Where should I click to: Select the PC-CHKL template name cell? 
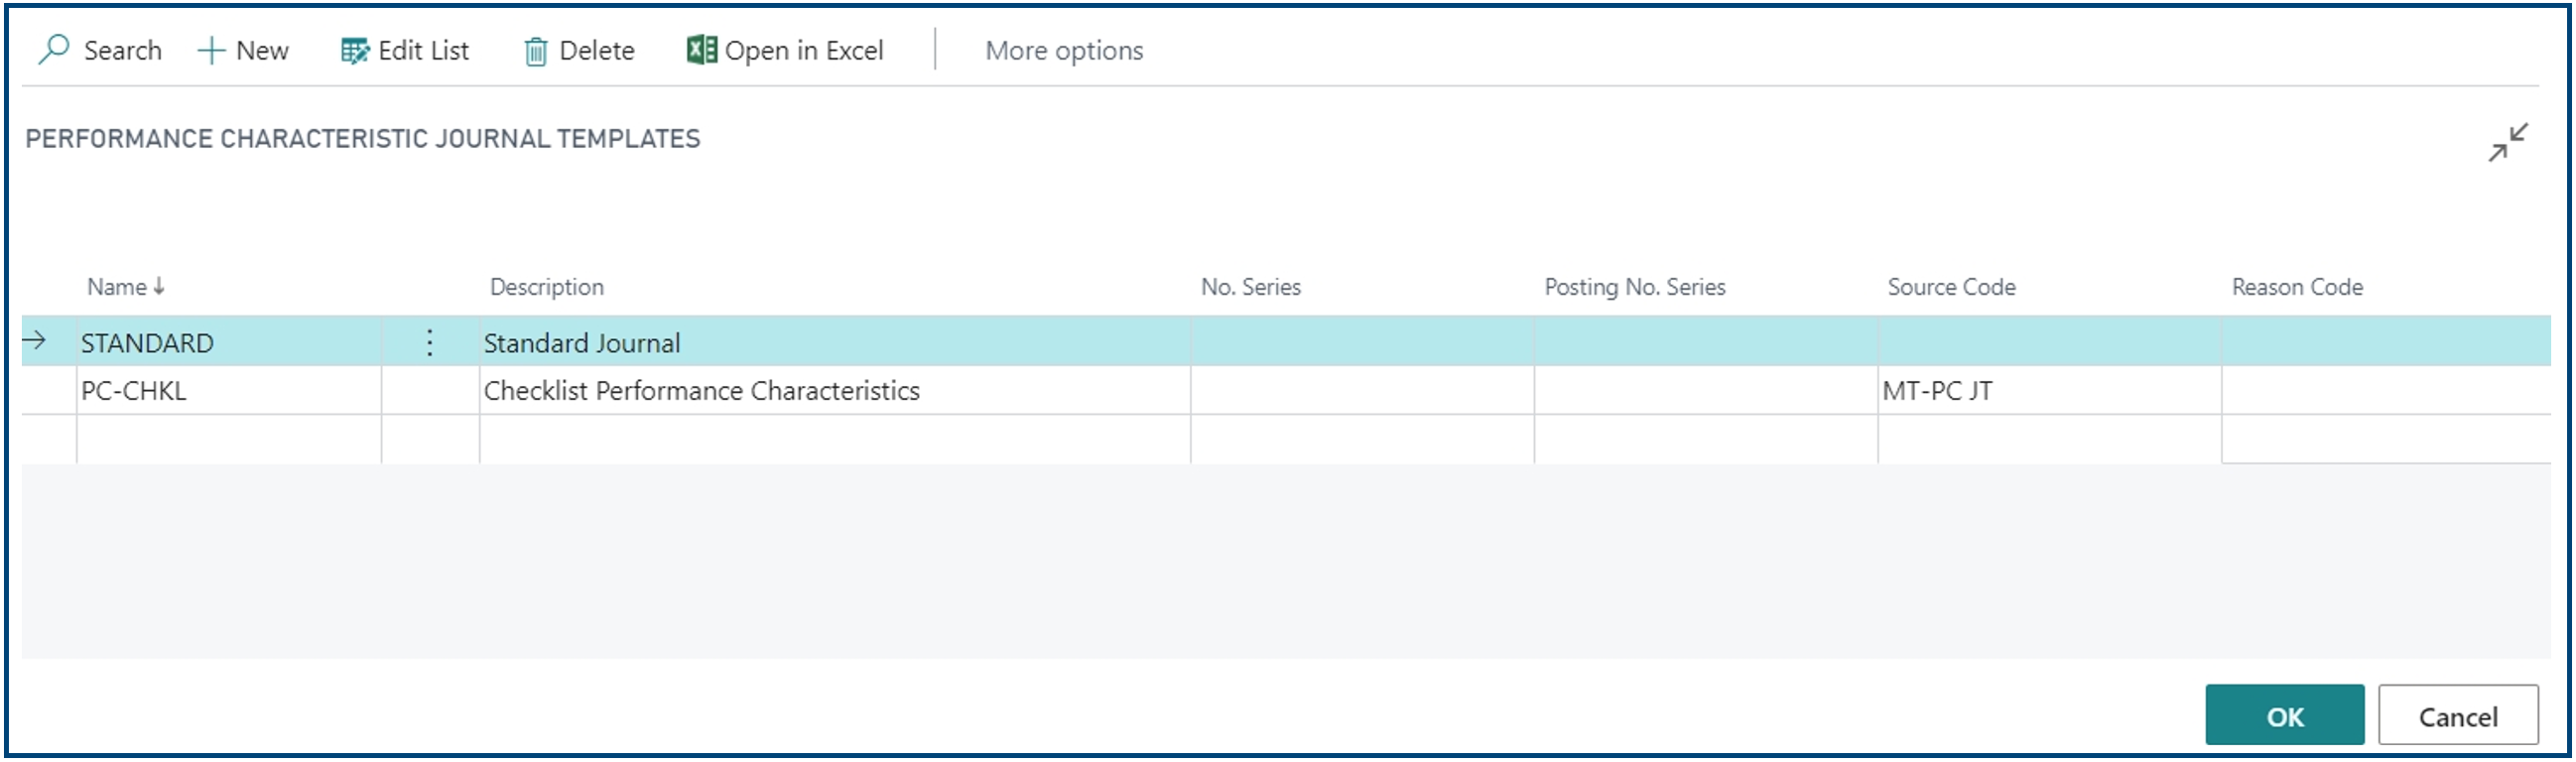coord(229,391)
